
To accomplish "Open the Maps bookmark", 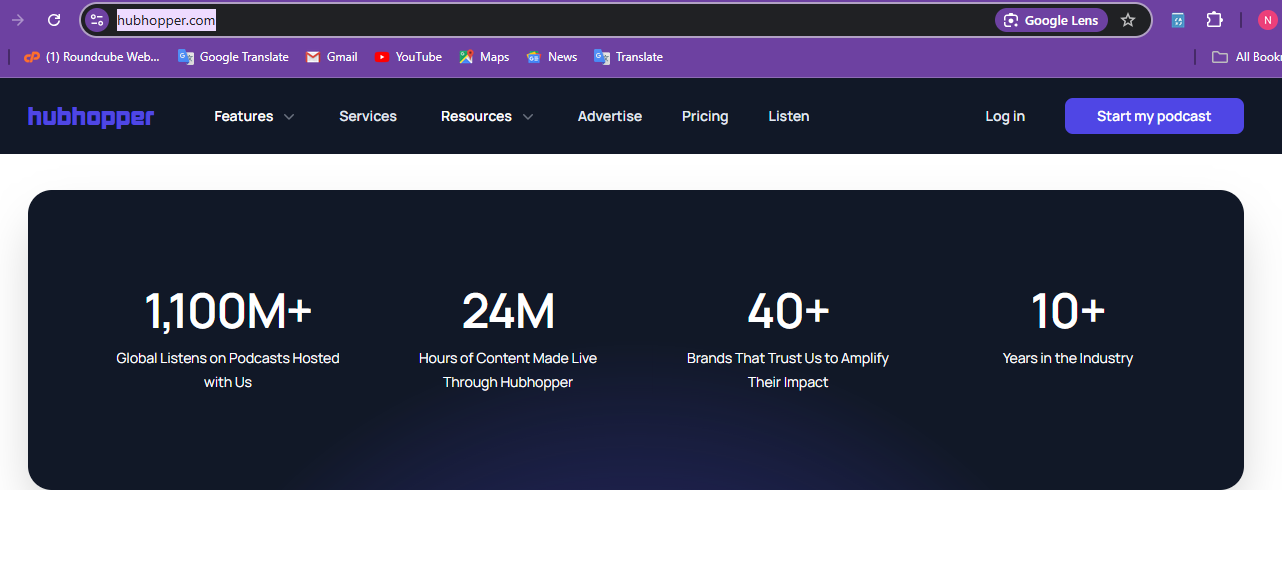I will click(x=484, y=57).
